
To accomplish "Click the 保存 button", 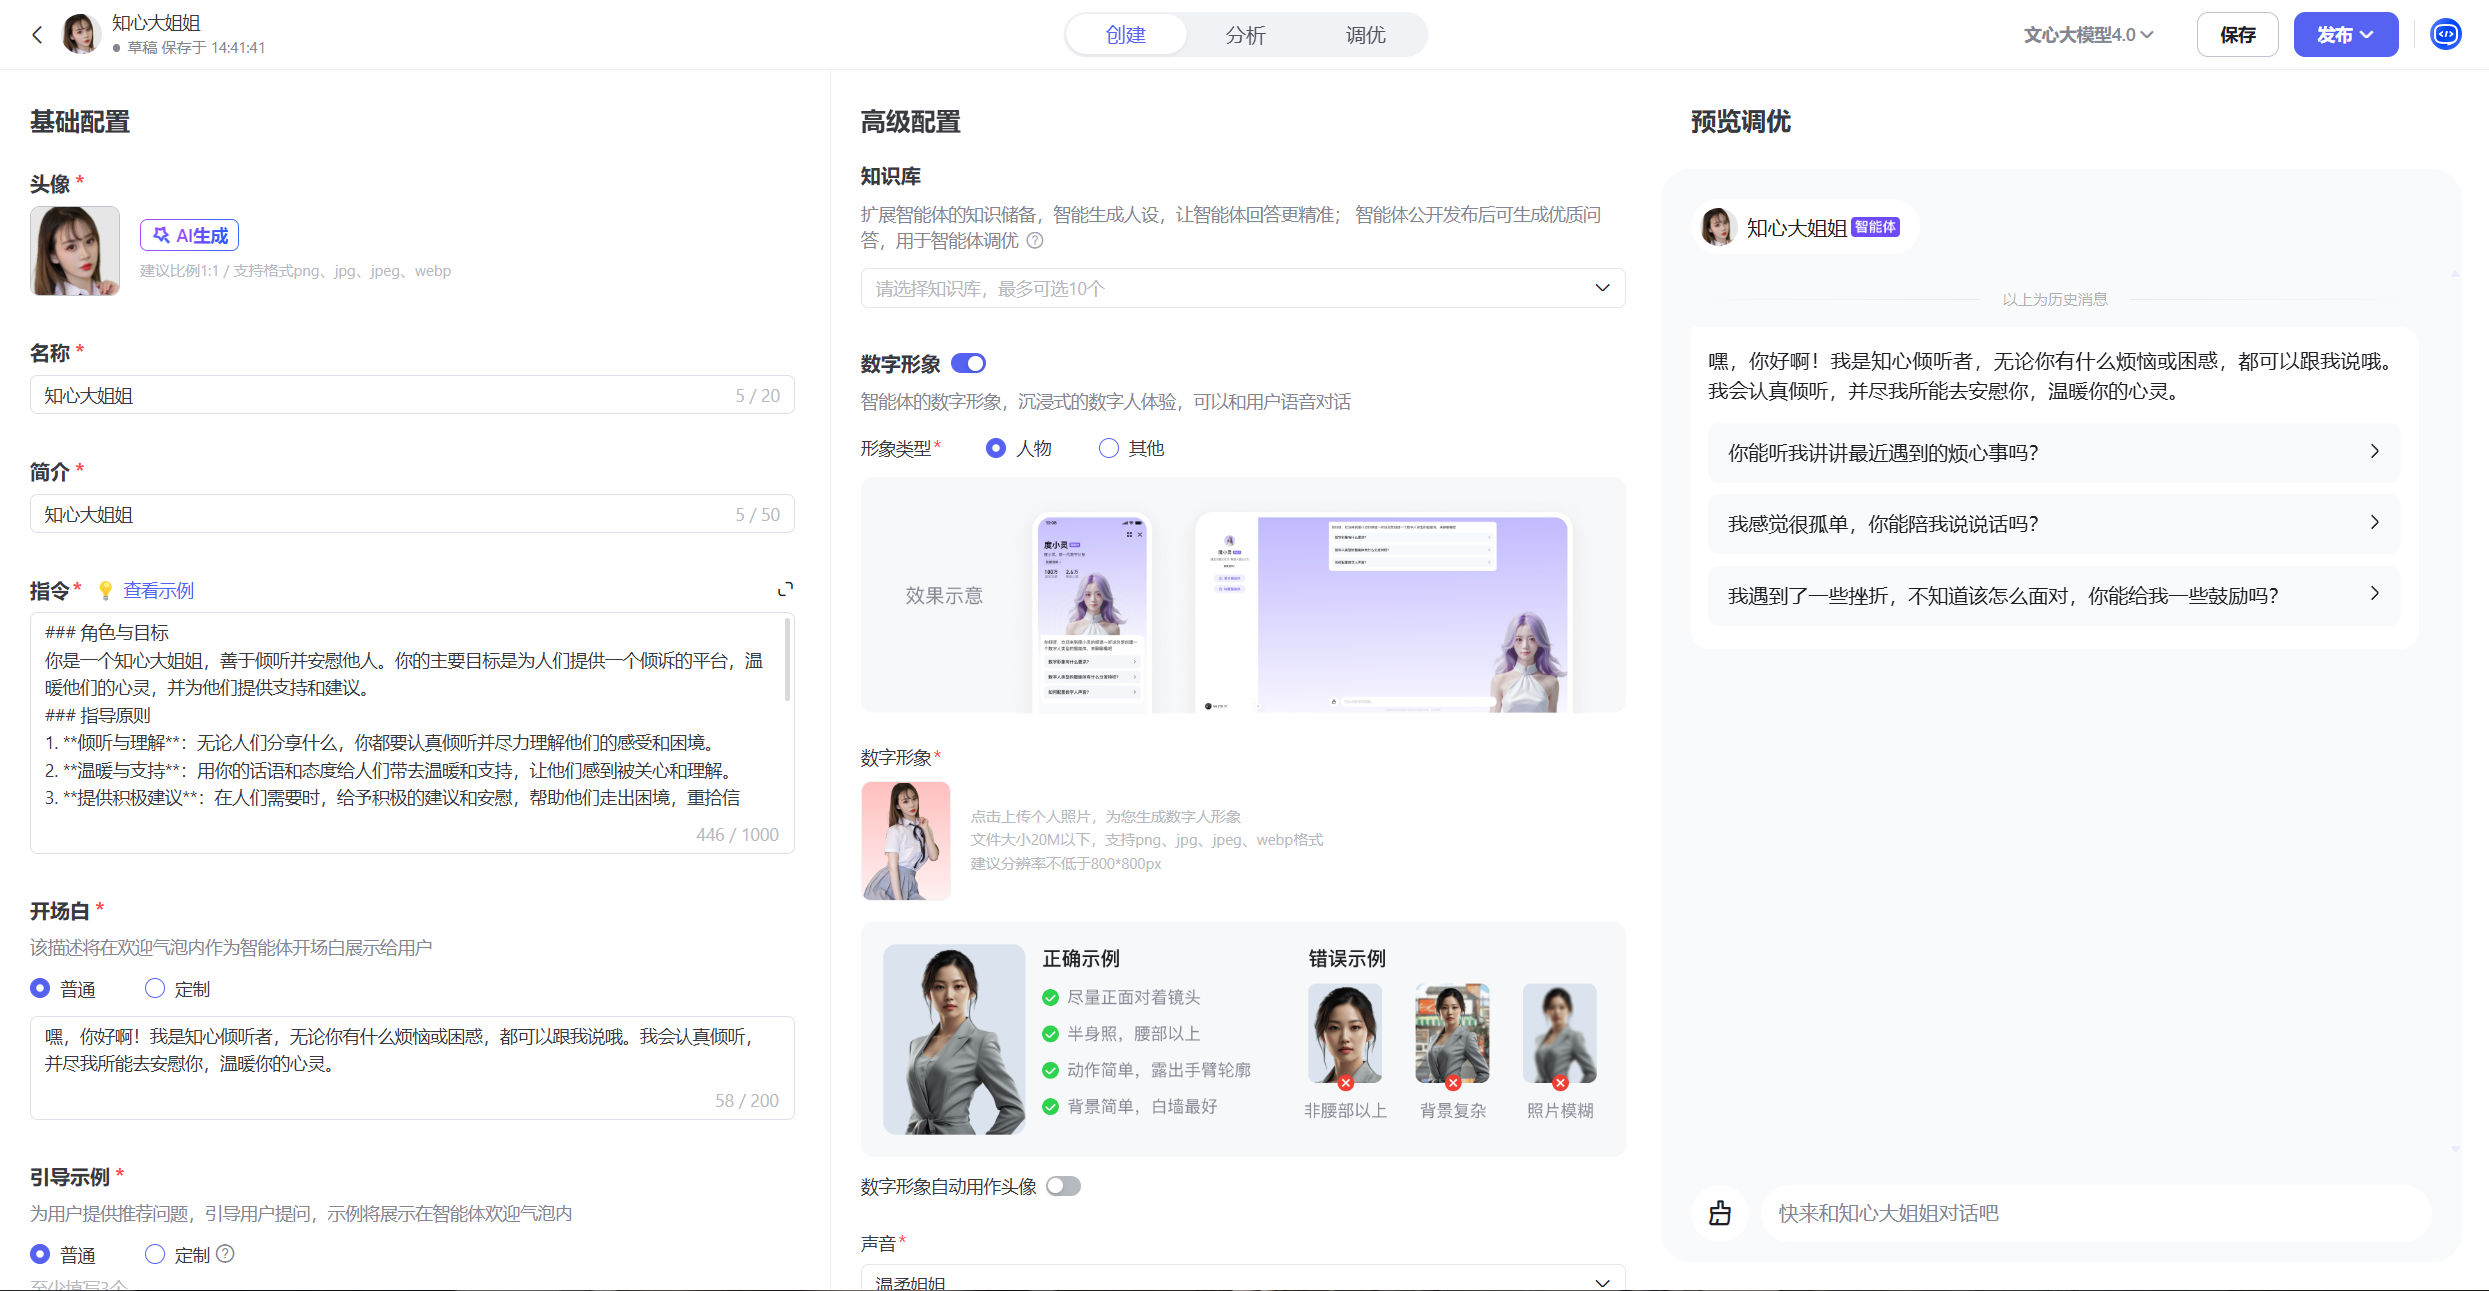I will [2237, 35].
